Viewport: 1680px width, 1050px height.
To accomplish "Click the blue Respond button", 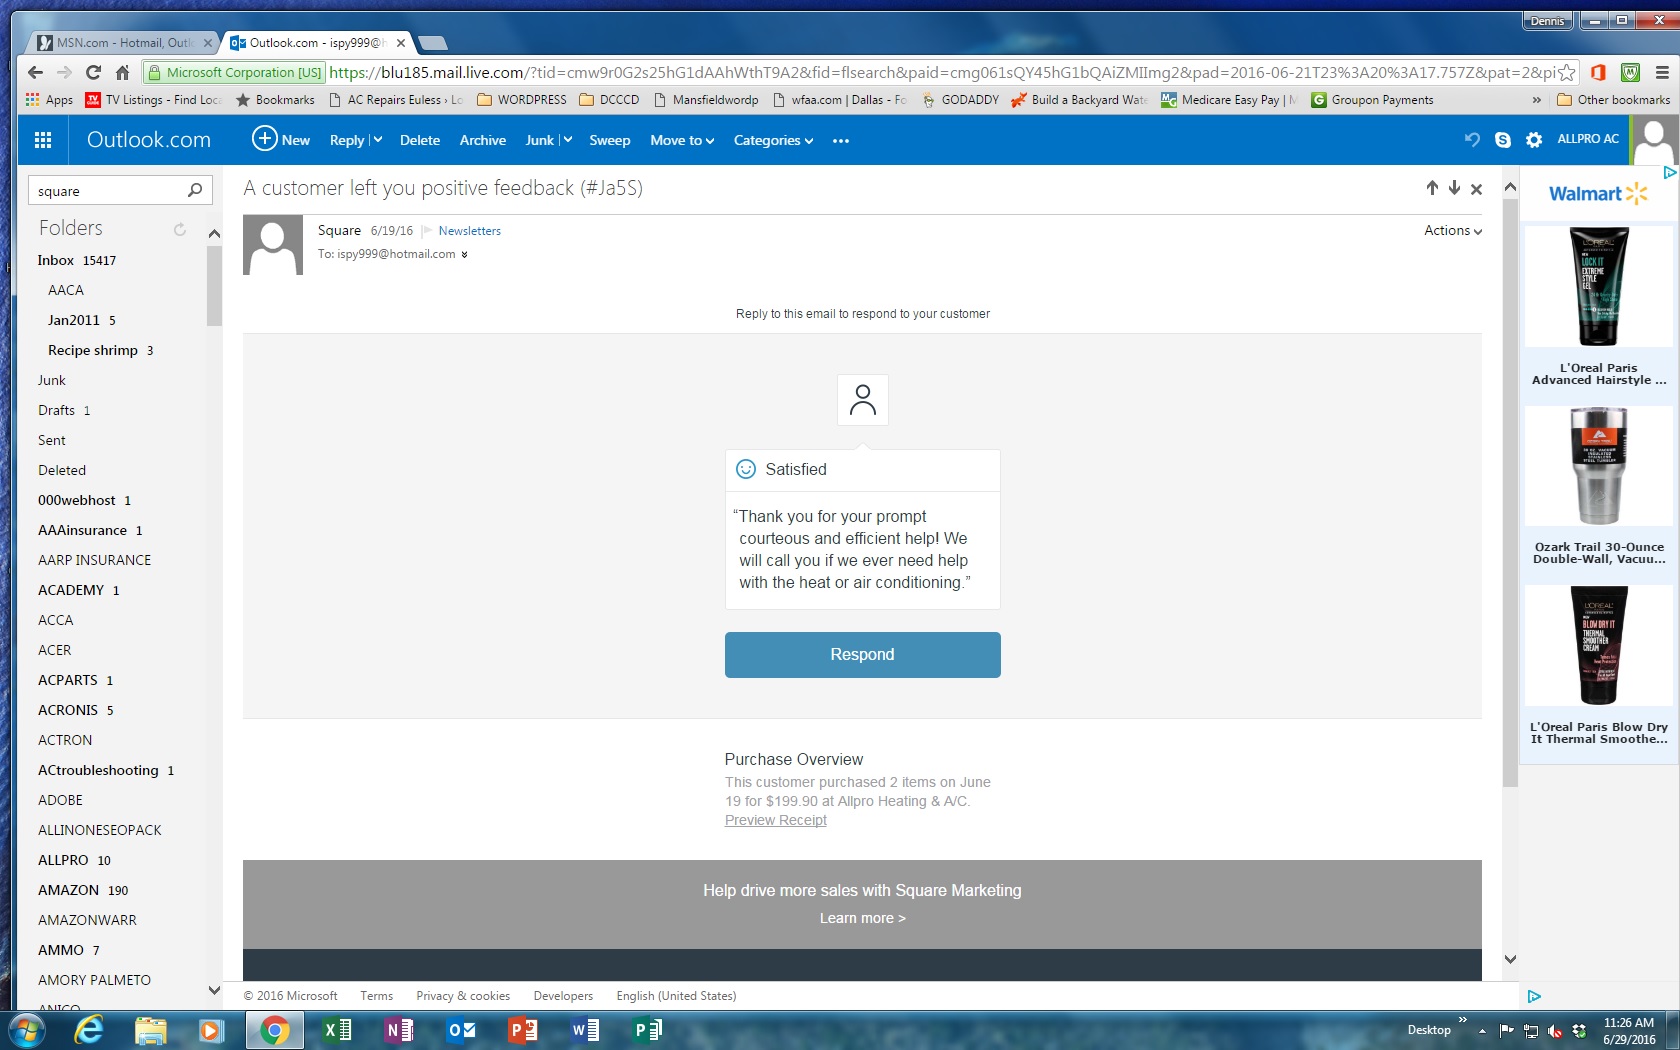I will [862, 654].
